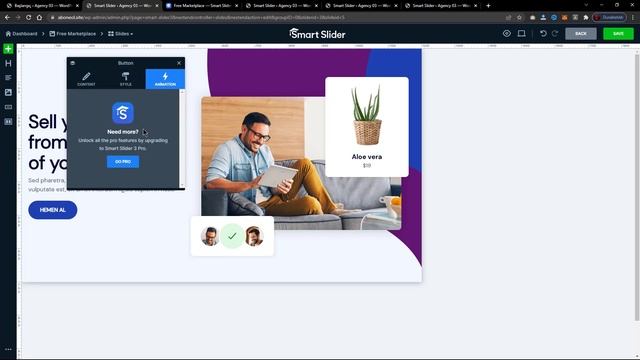Select the Aloe vera product card
This screenshot has width=640, height=360.
tap(367, 127)
